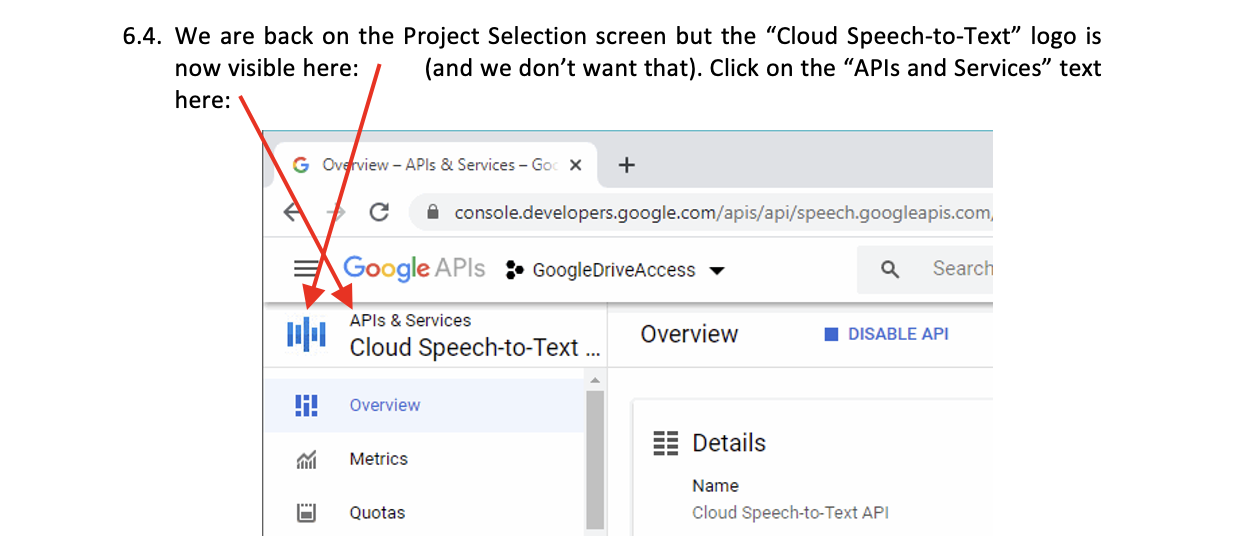1248x558 pixels.
Task: Click the APIs & Services text link
Action: pos(410,320)
